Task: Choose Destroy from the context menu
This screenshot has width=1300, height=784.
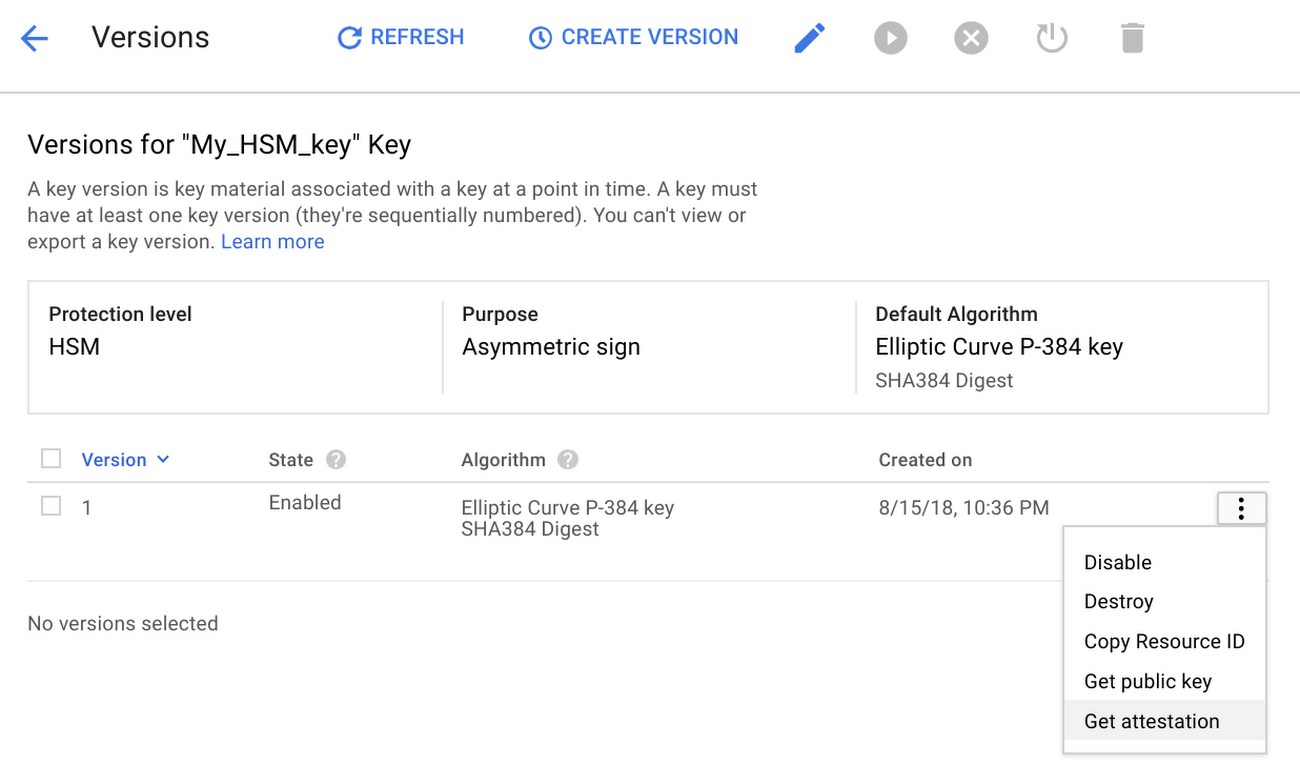Action: point(1119,601)
